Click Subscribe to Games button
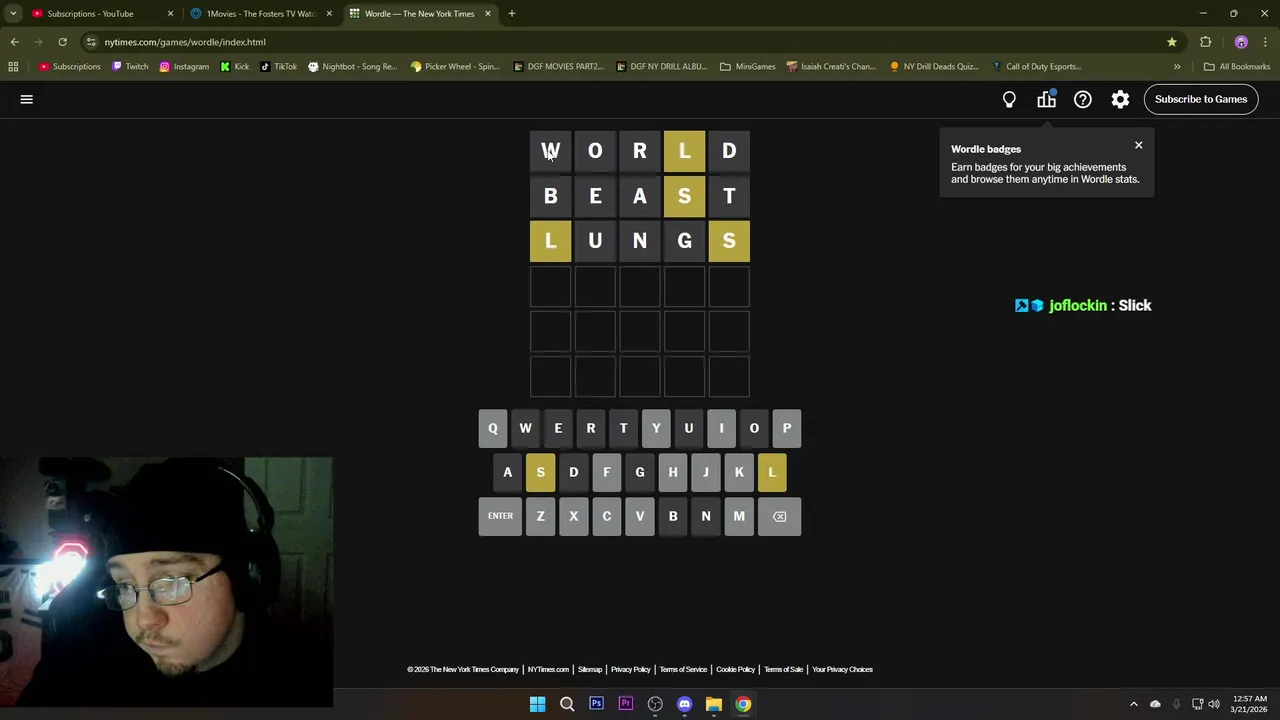1280x720 pixels. point(1201,99)
